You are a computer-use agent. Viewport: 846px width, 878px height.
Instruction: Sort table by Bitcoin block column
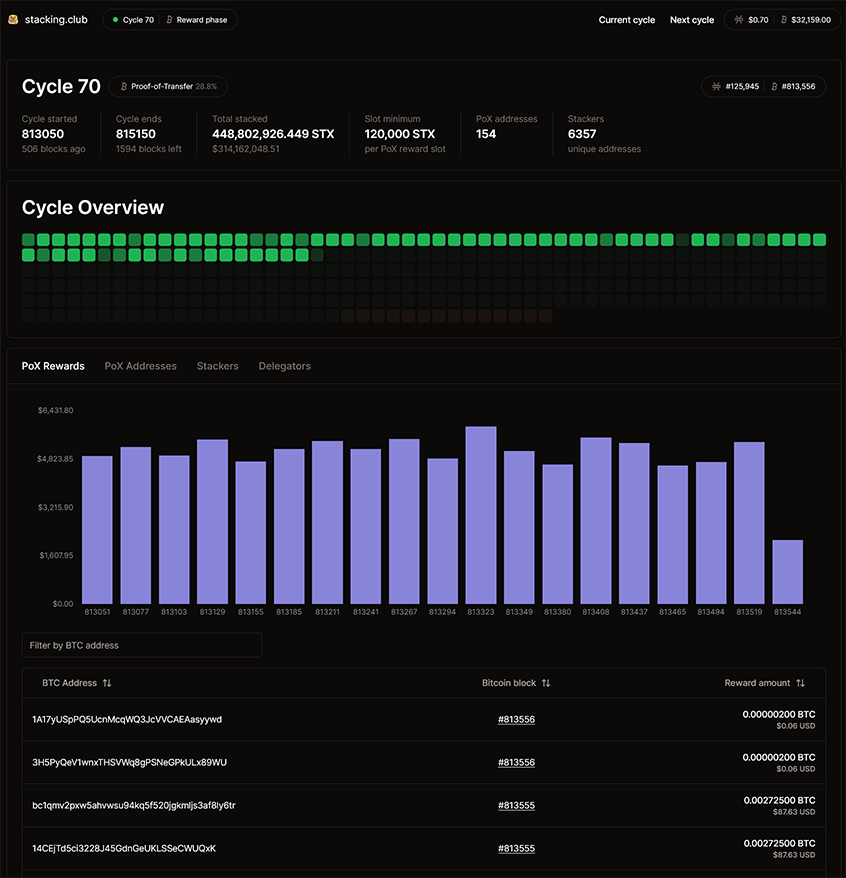point(546,683)
